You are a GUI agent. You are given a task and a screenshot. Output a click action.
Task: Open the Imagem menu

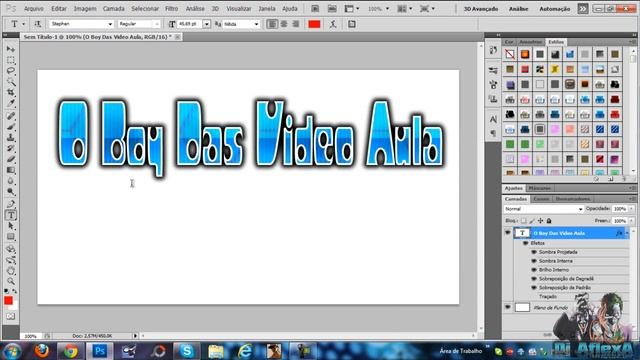point(85,9)
